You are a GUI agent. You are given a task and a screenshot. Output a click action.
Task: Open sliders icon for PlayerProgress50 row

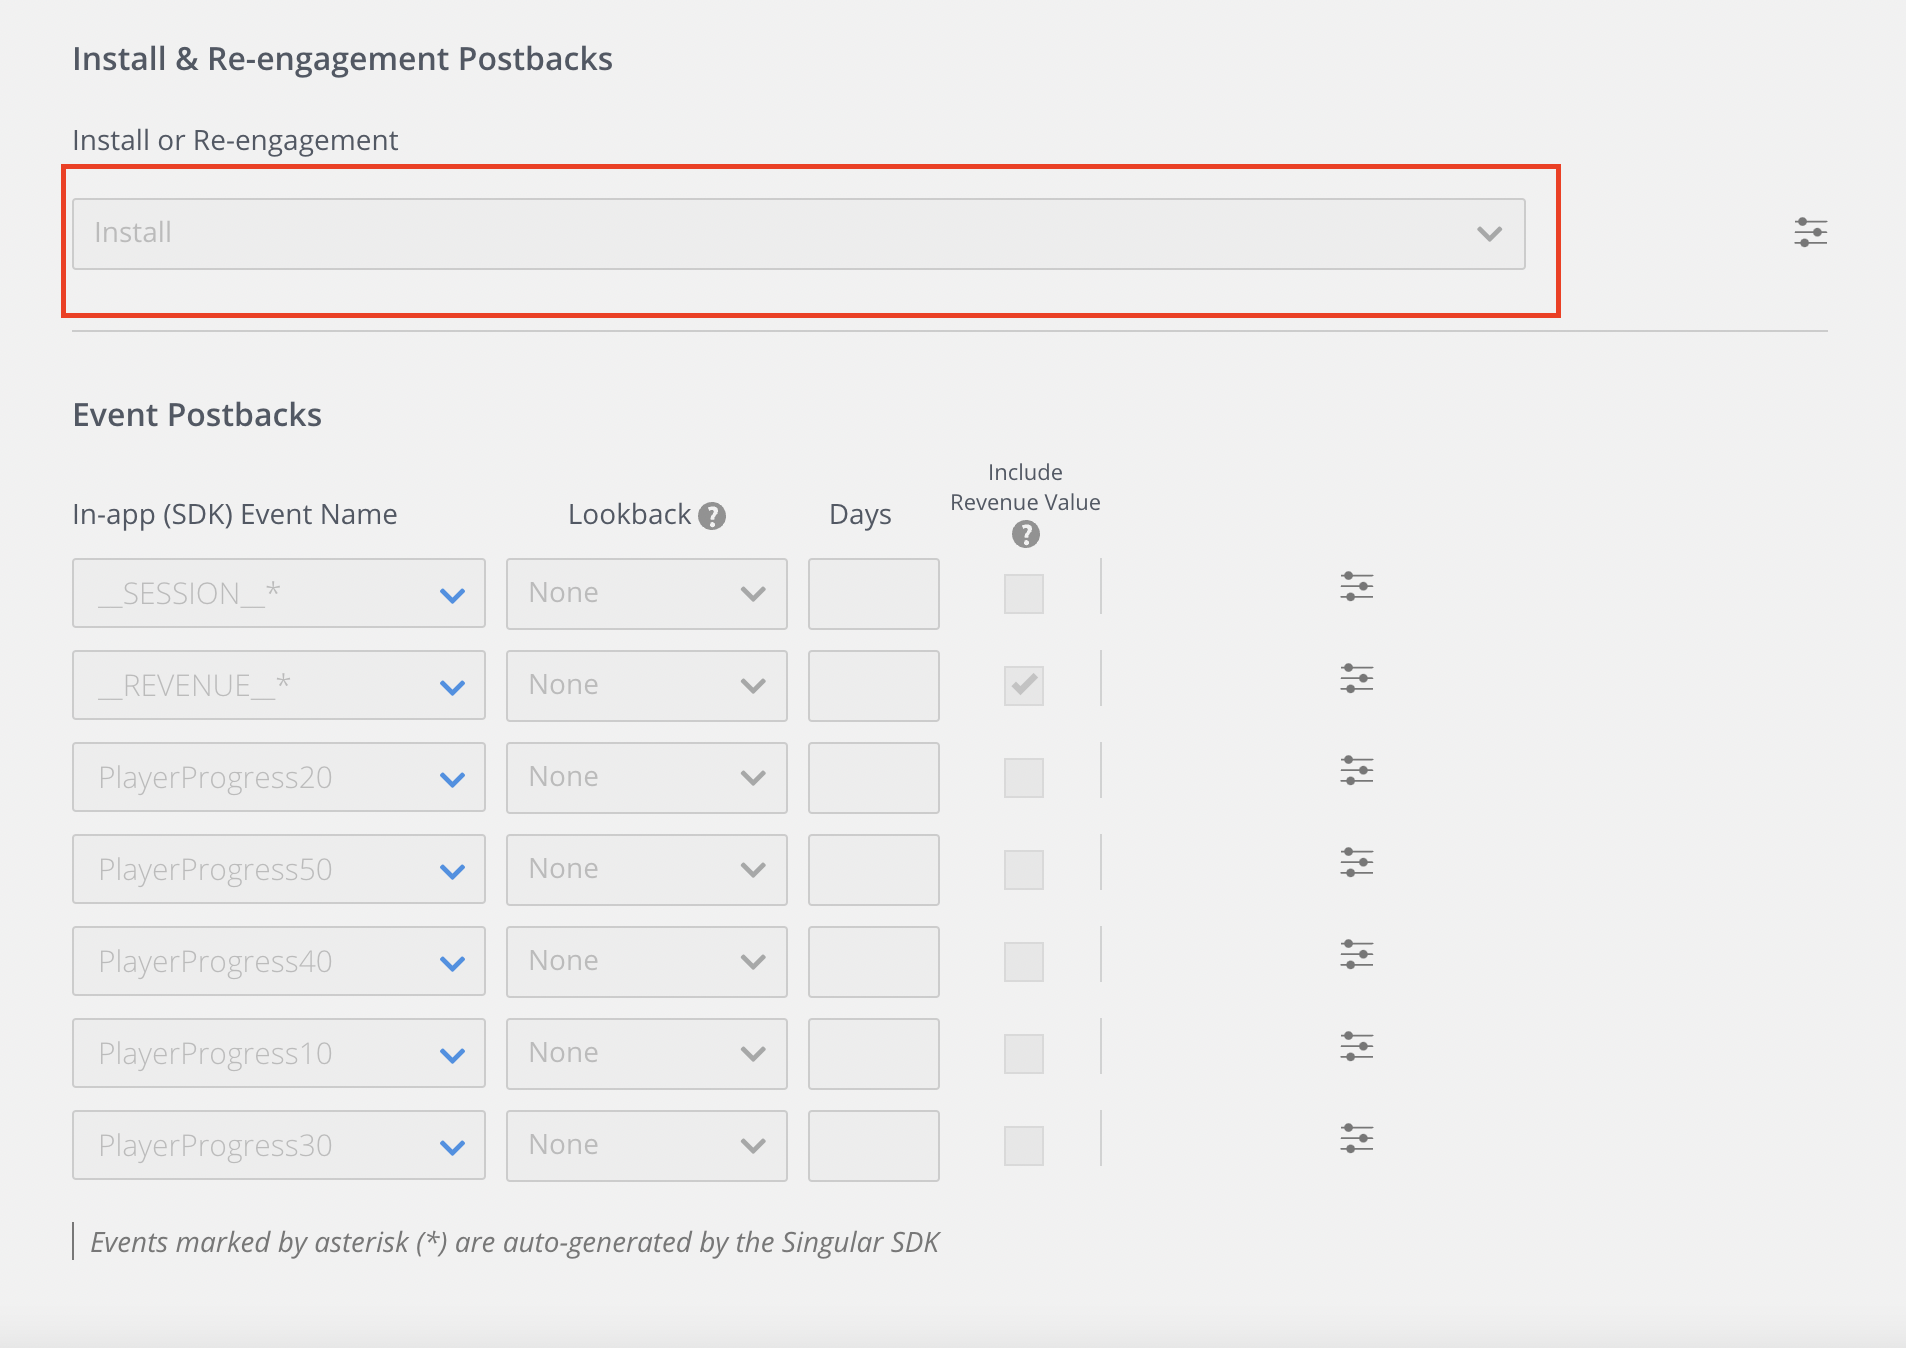click(x=1356, y=863)
